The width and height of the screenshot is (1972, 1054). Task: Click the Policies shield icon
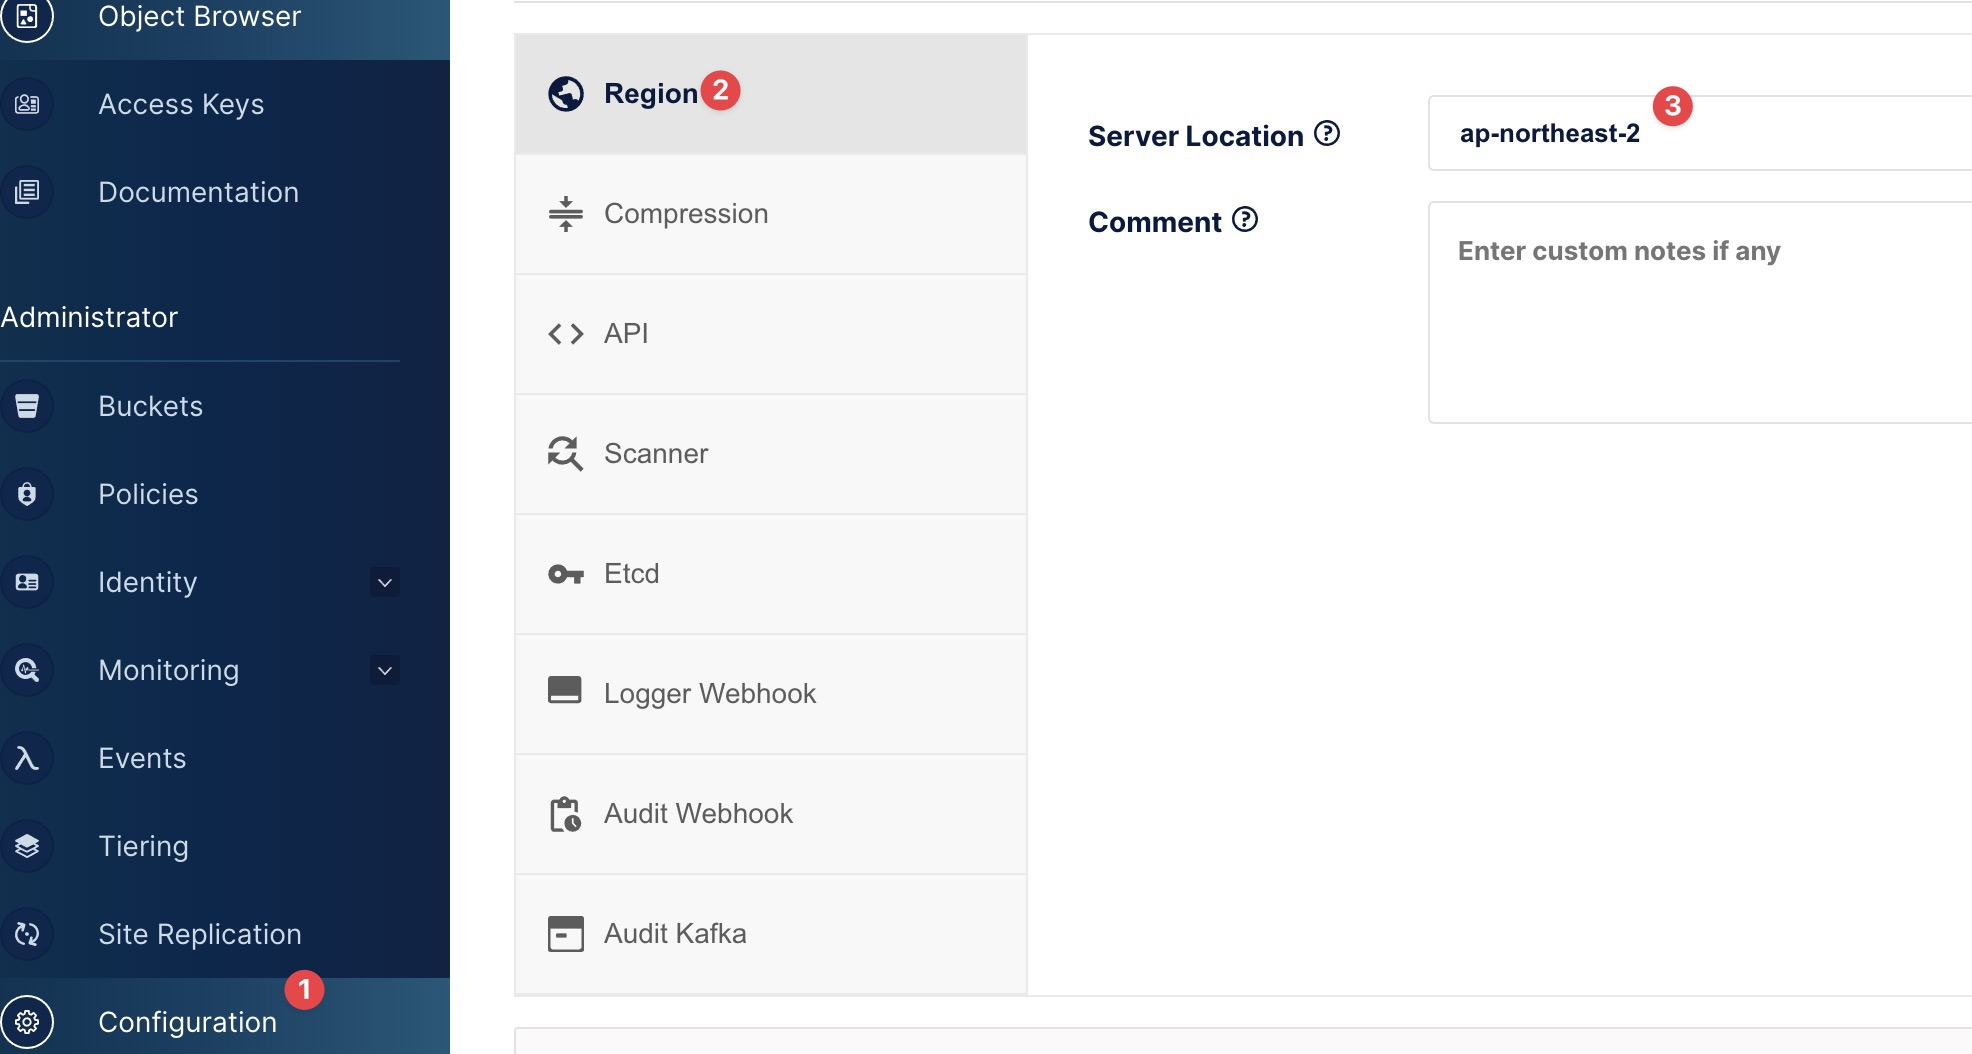point(27,494)
